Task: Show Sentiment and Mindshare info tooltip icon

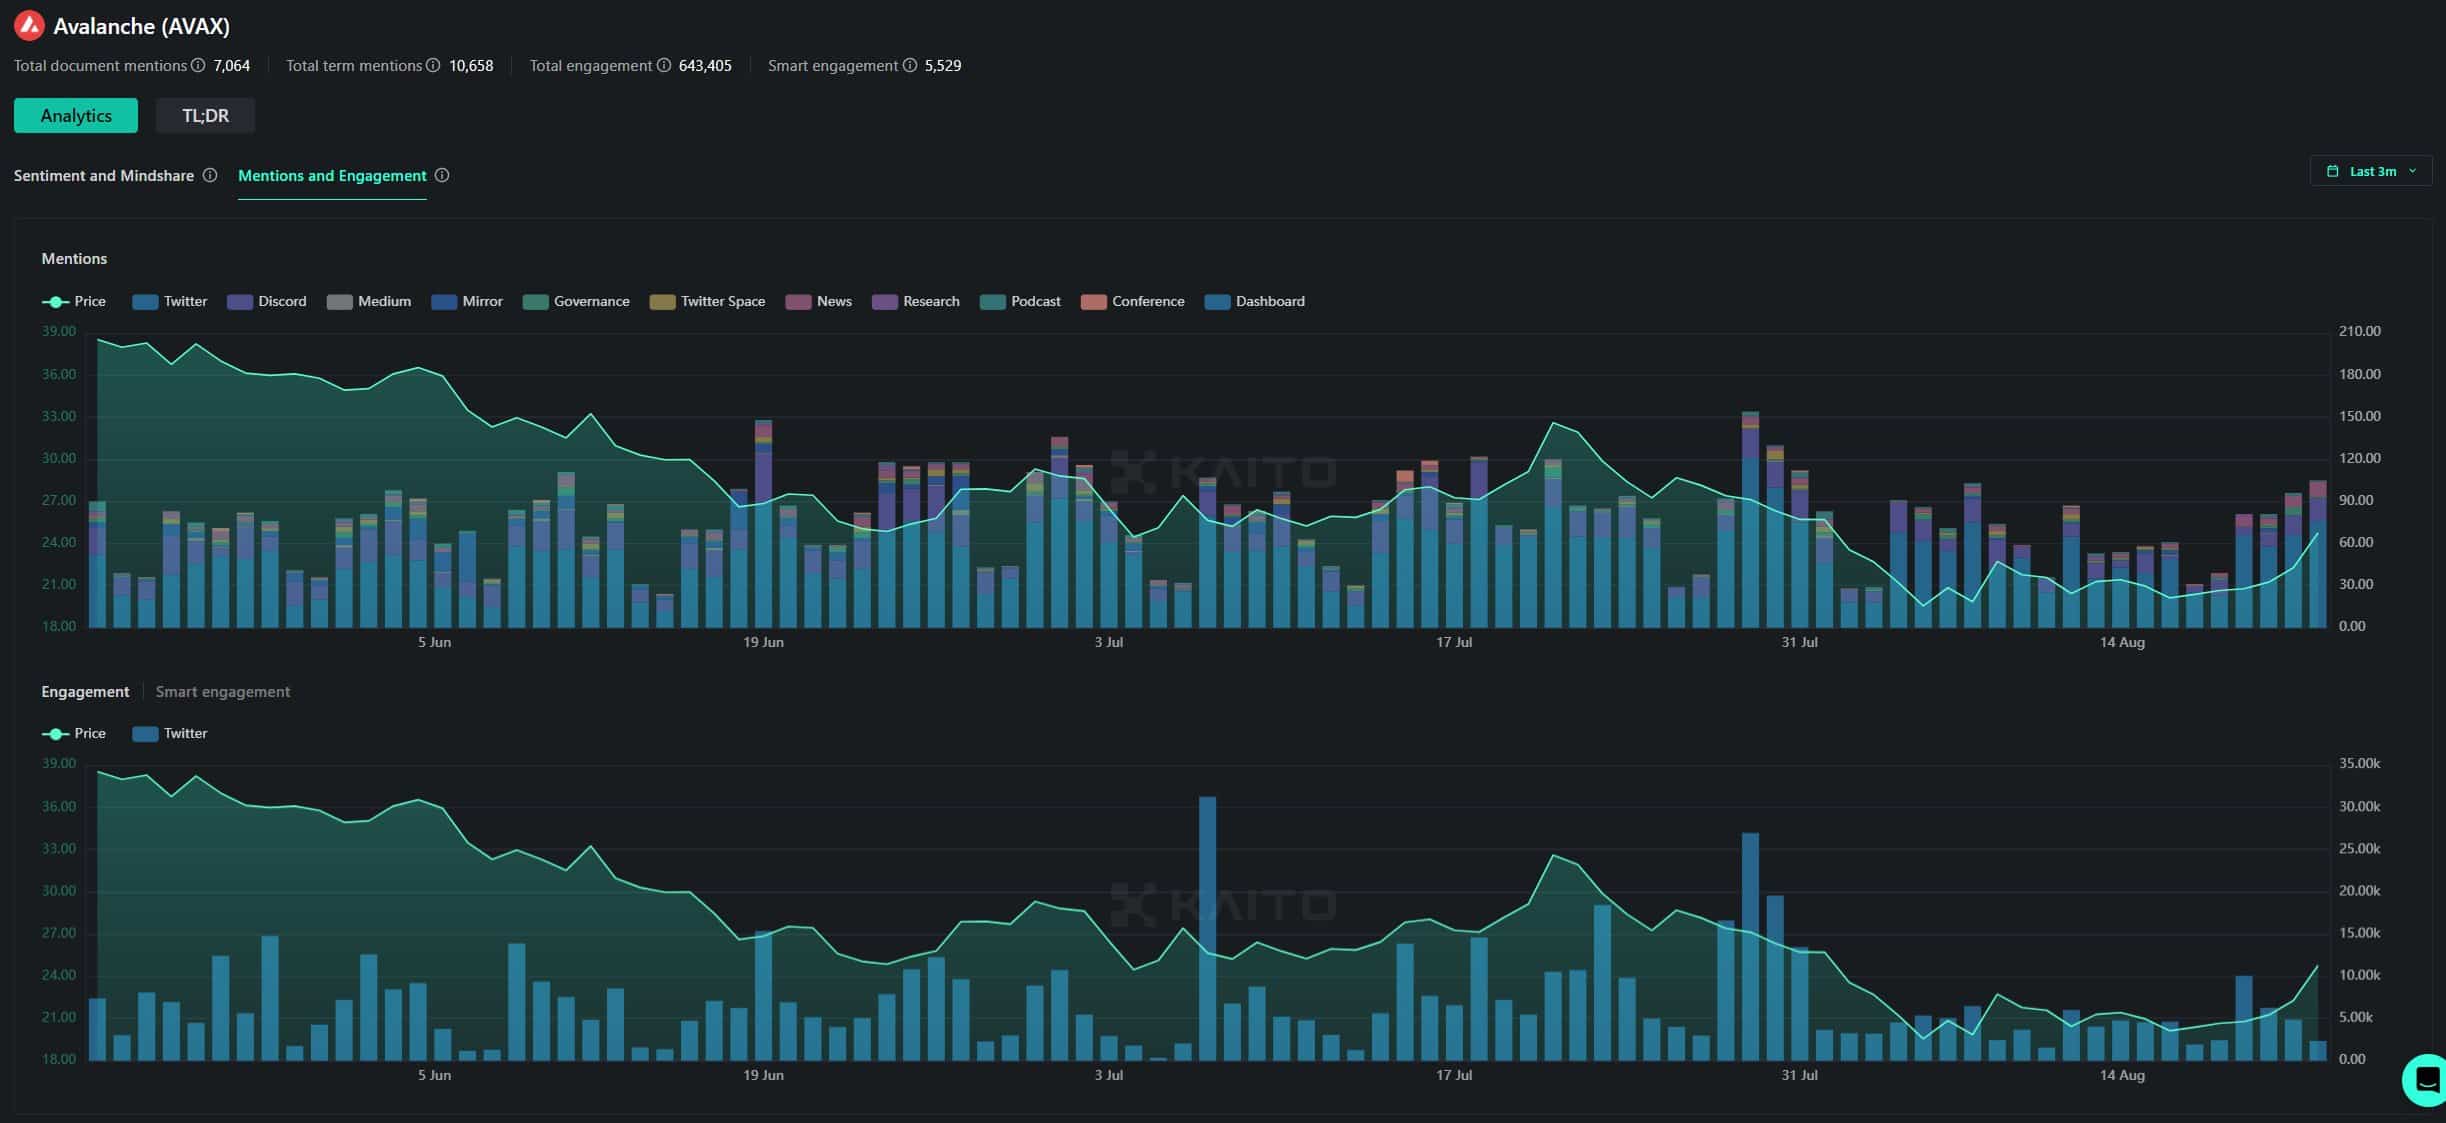Action: (x=210, y=175)
